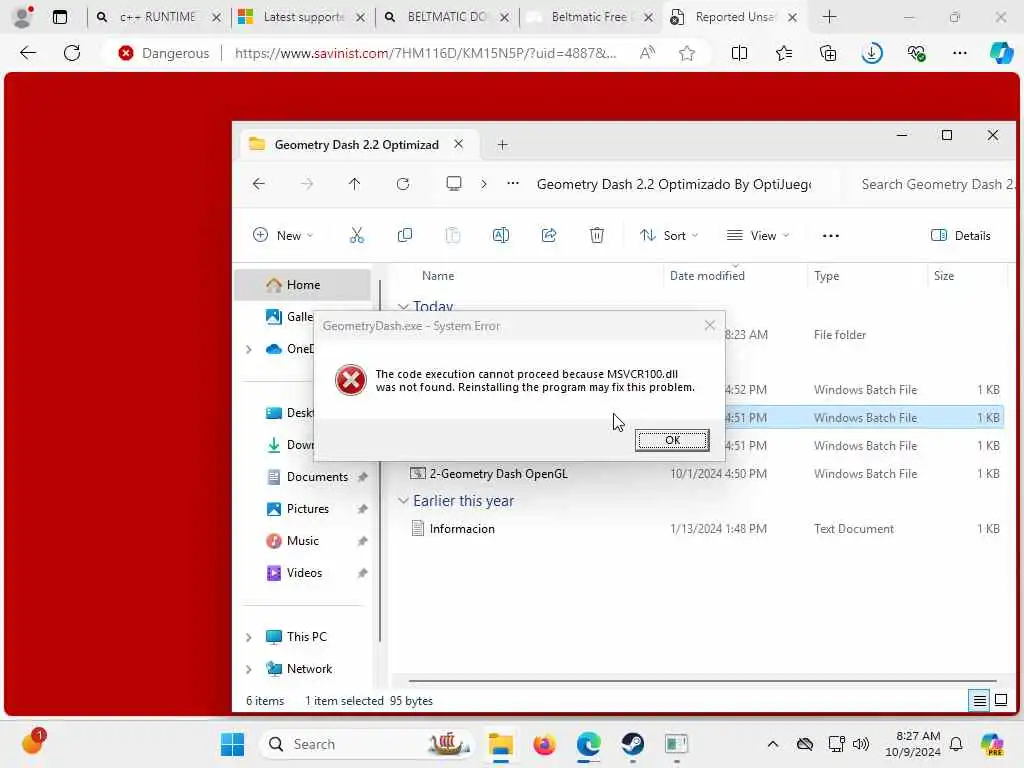The image size is (1024, 768).
Task: Open Edge Collections icon
Action: pyautogui.click(x=827, y=53)
